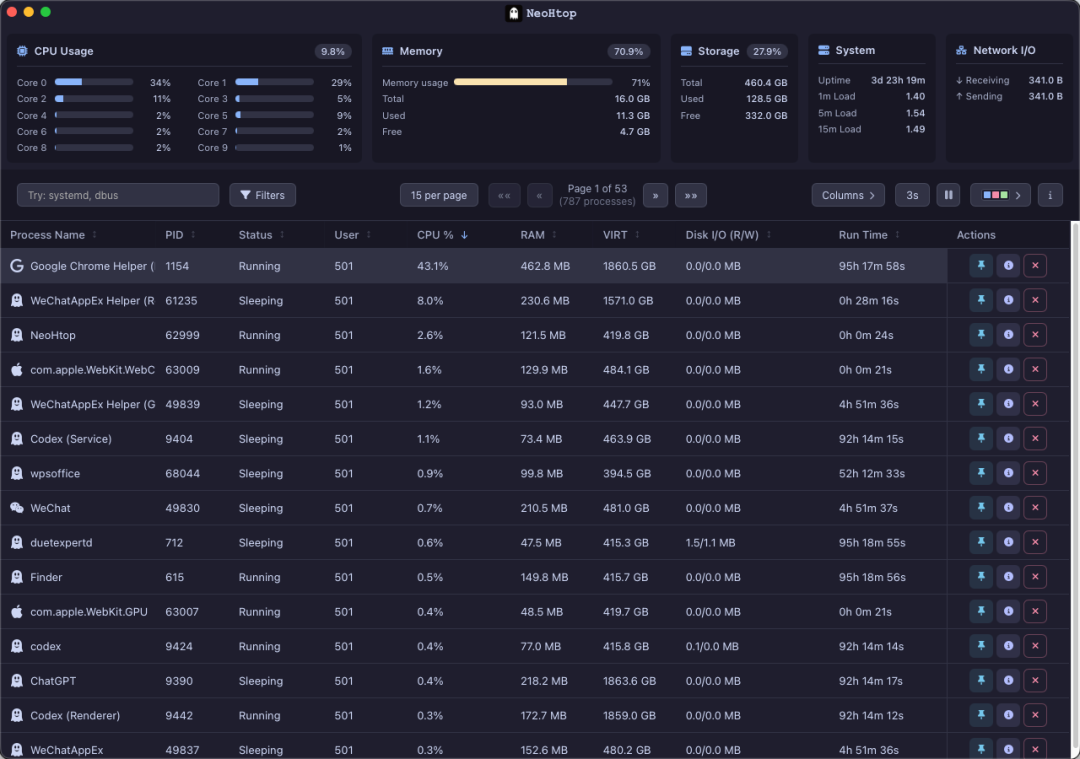Kill the Codex (Service) process
This screenshot has height=759, width=1080.
(1035, 438)
